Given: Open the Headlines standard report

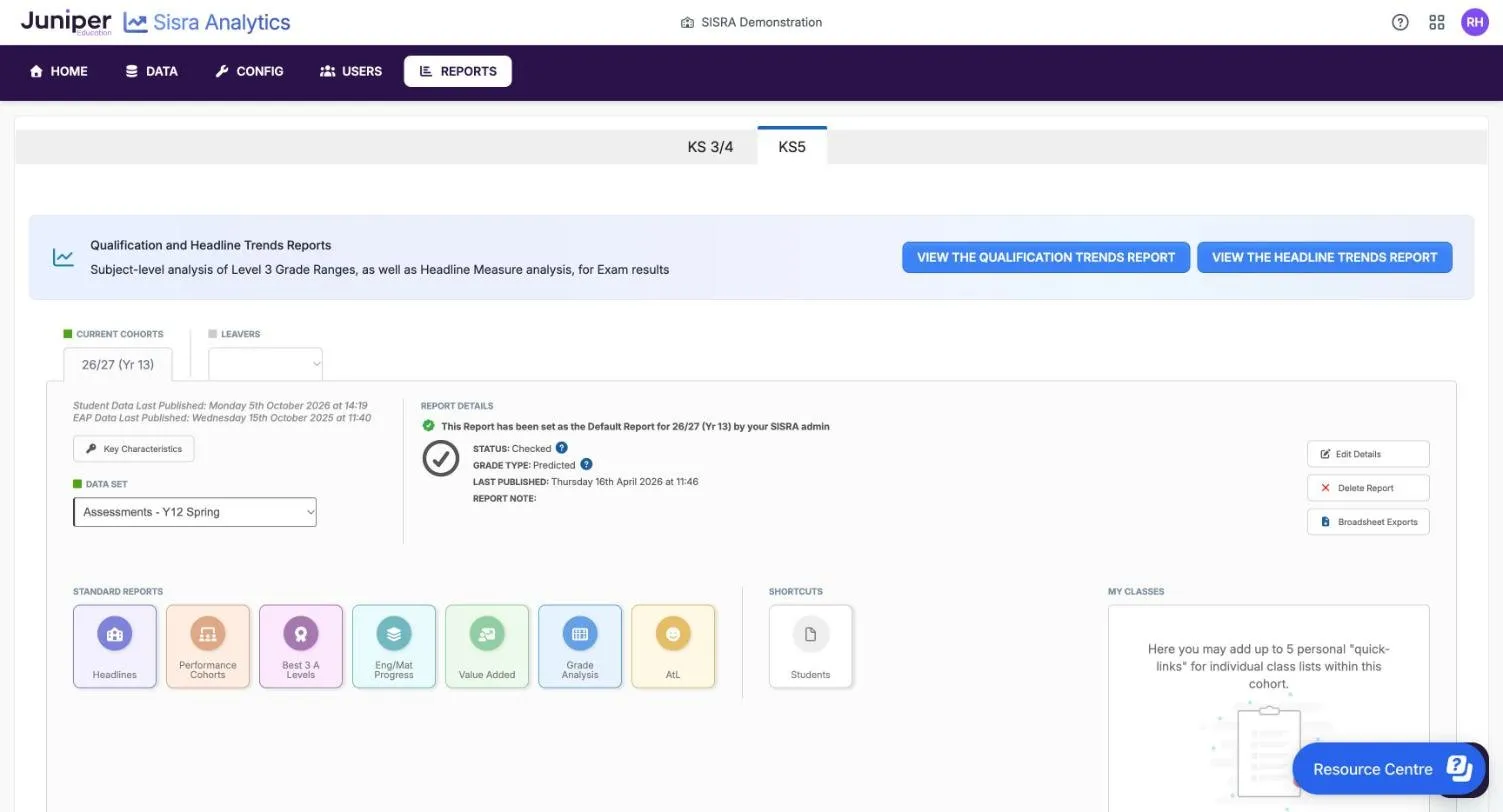Looking at the screenshot, I should coord(115,646).
